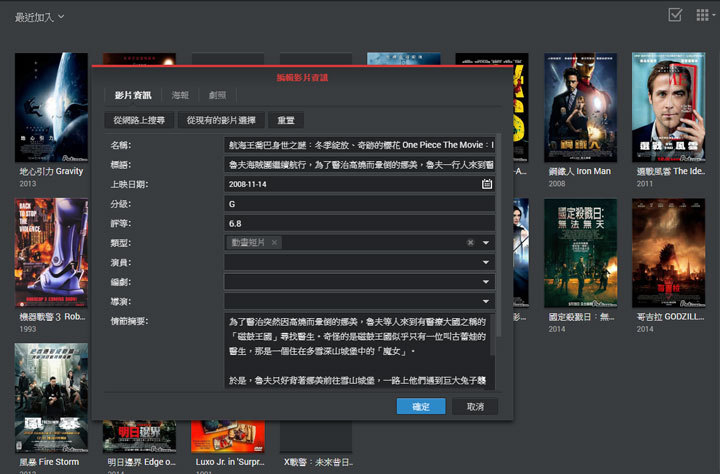Click the 從網路上搜尋 button

[x=139, y=120]
